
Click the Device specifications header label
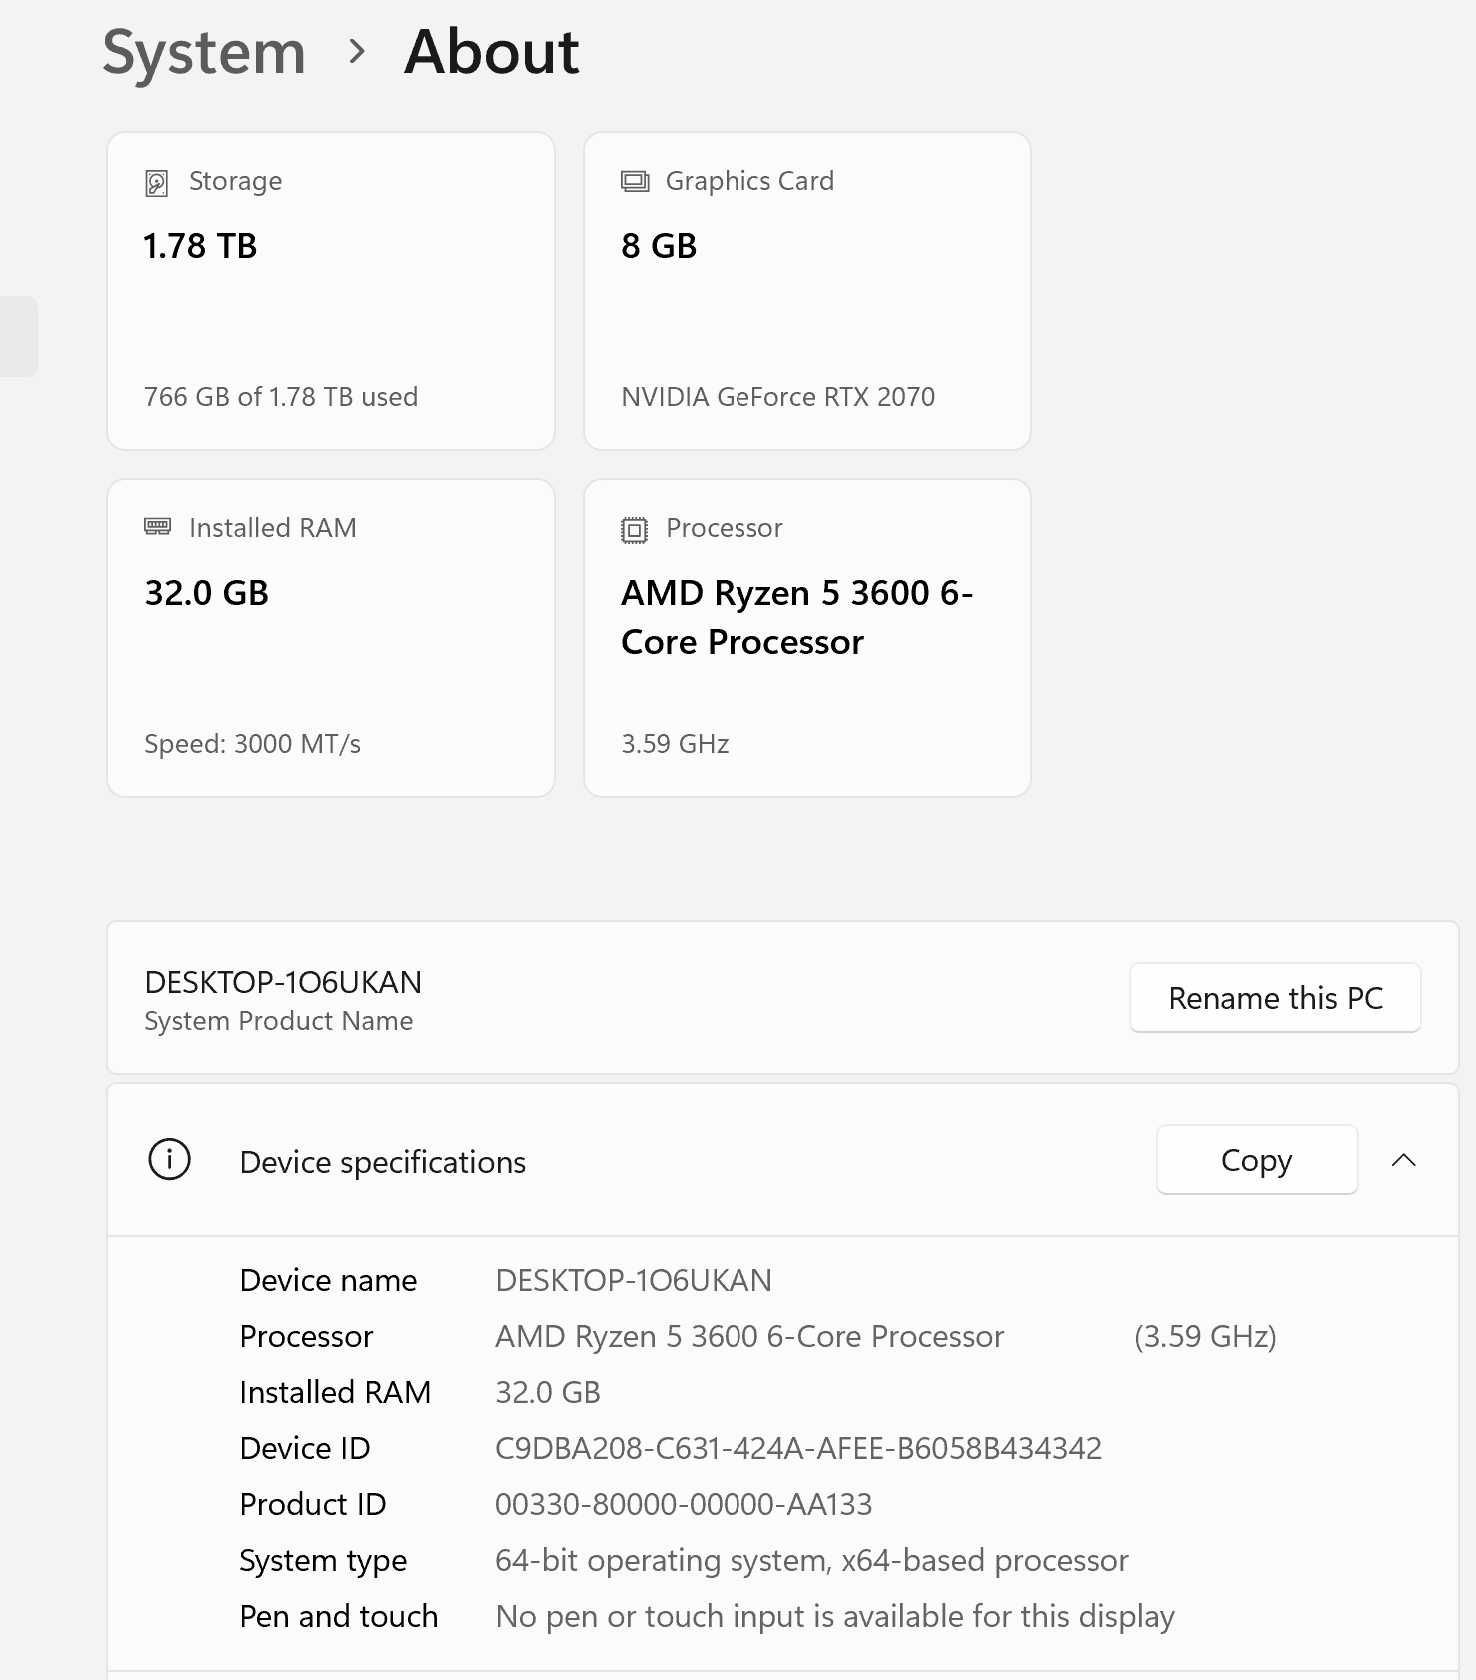pyautogui.click(x=383, y=1162)
